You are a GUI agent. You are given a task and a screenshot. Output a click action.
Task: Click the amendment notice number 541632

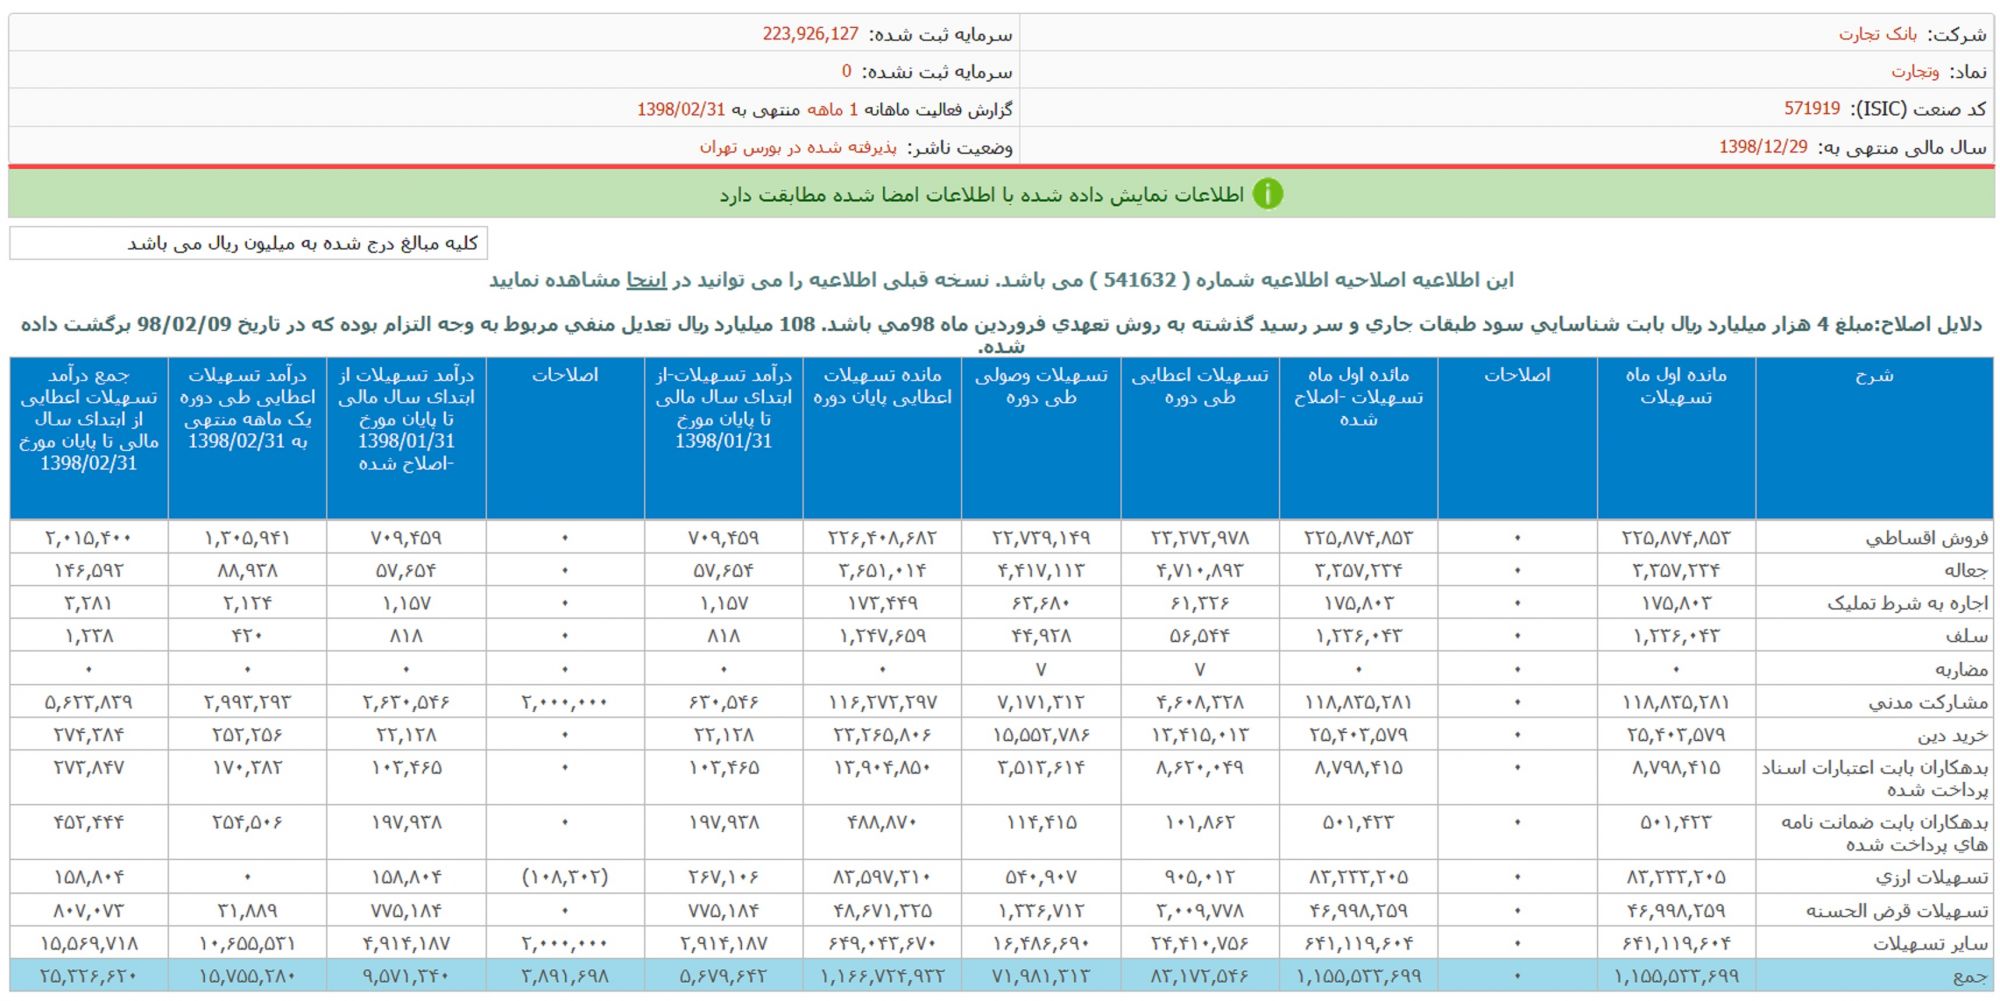click(1140, 280)
